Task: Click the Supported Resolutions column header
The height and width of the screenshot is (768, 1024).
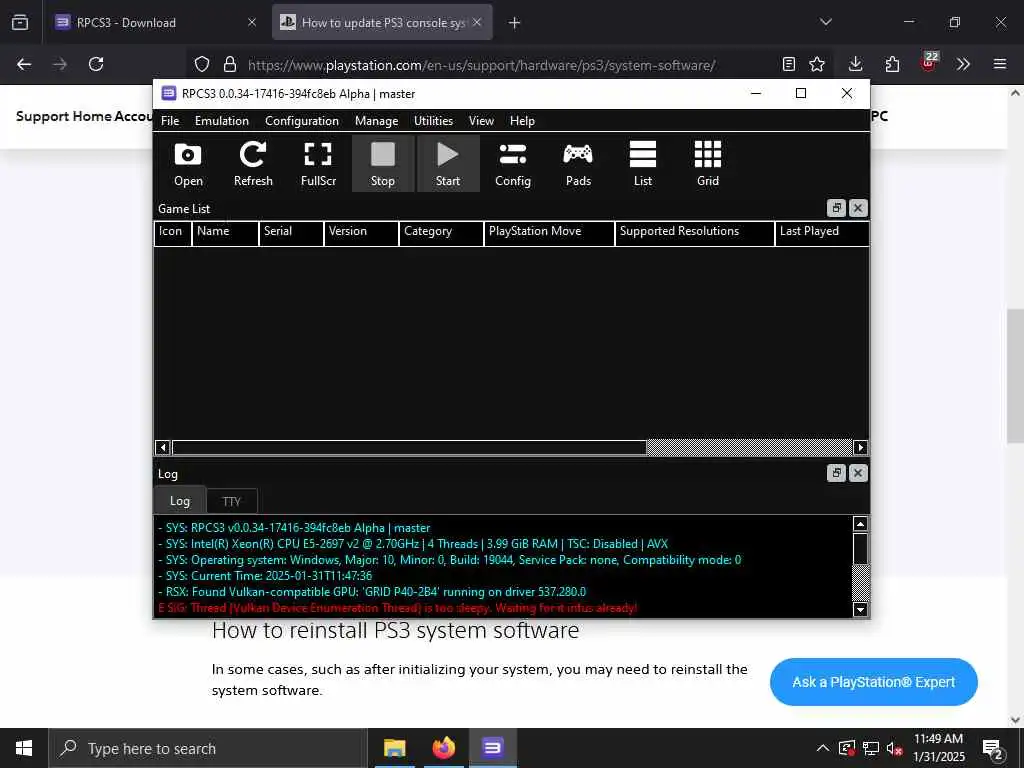Action: 694,232
